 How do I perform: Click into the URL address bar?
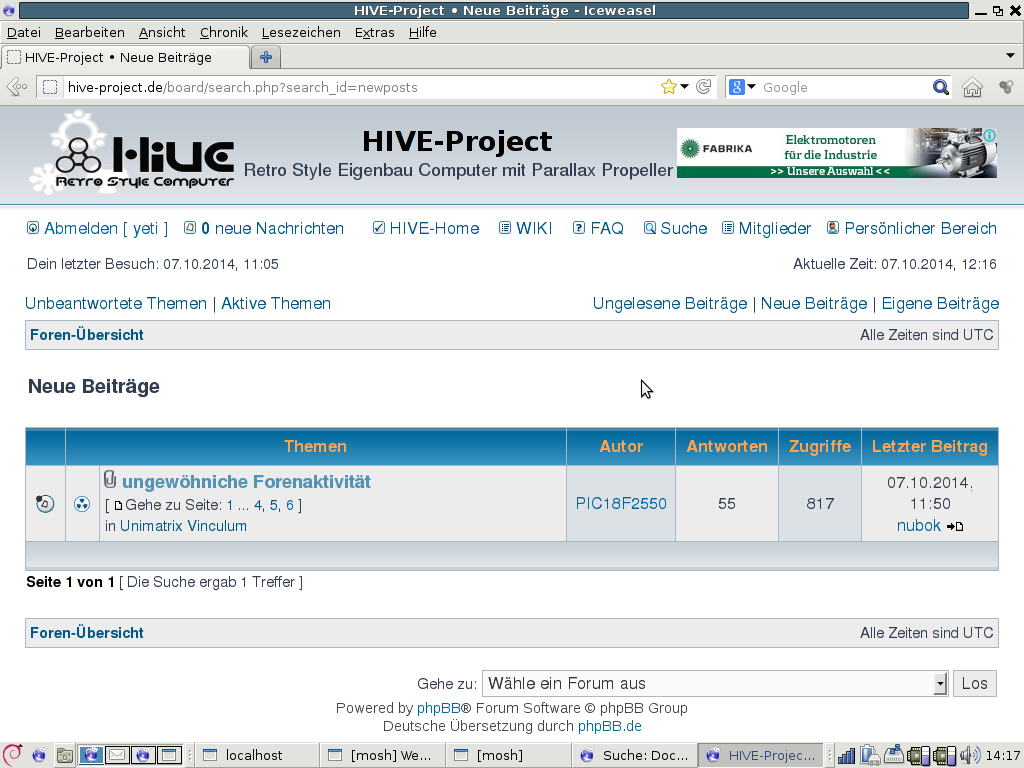(350, 87)
